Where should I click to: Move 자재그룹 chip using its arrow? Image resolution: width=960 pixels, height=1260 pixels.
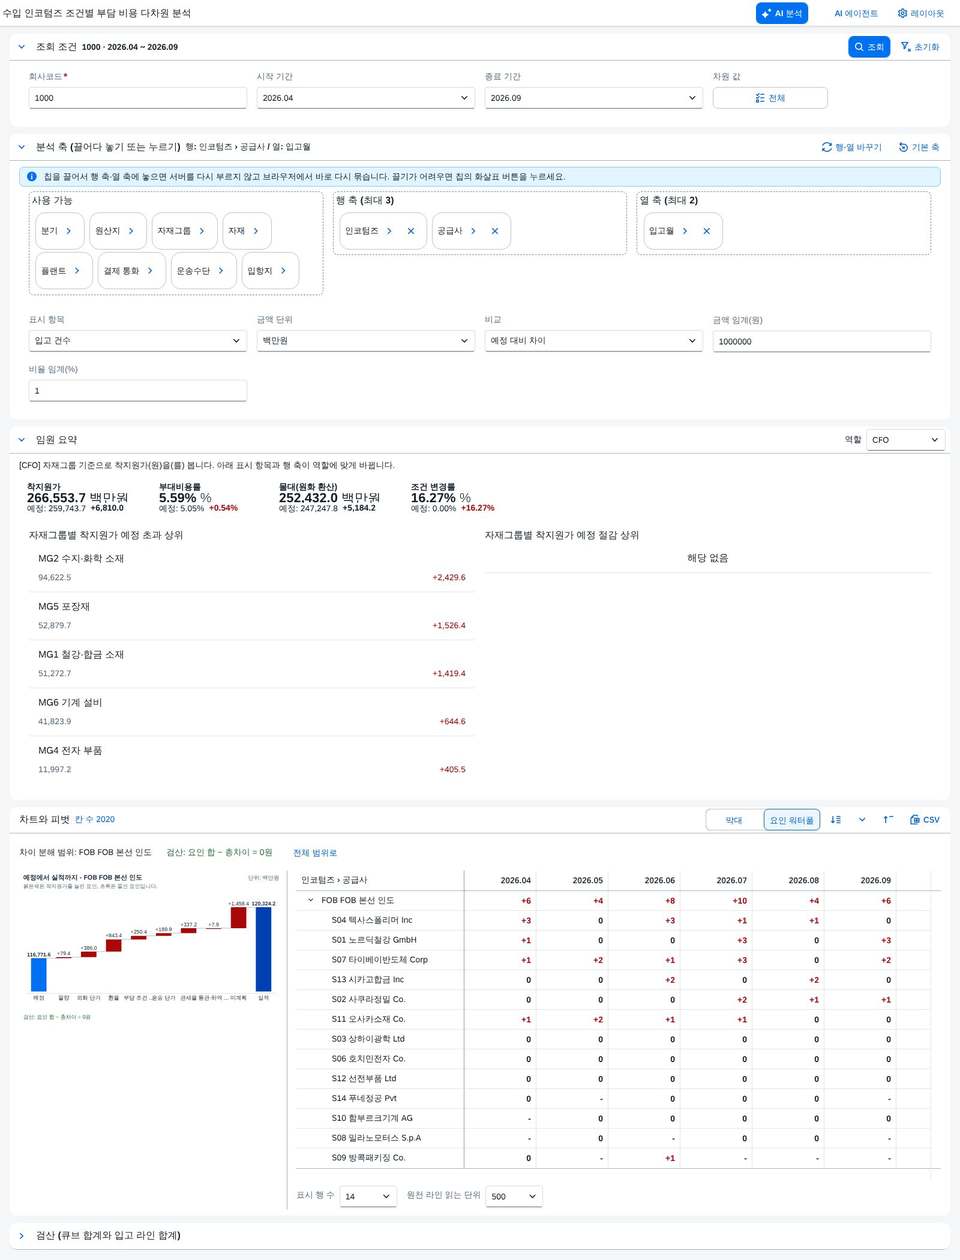(202, 231)
